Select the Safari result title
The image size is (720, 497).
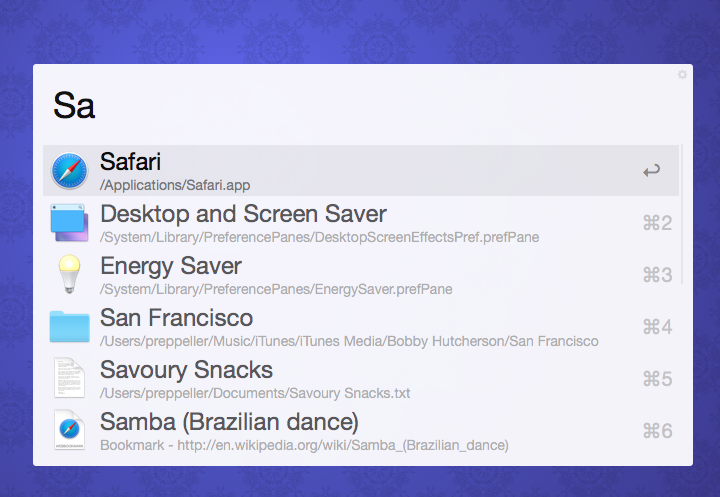[x=131, y=162]
